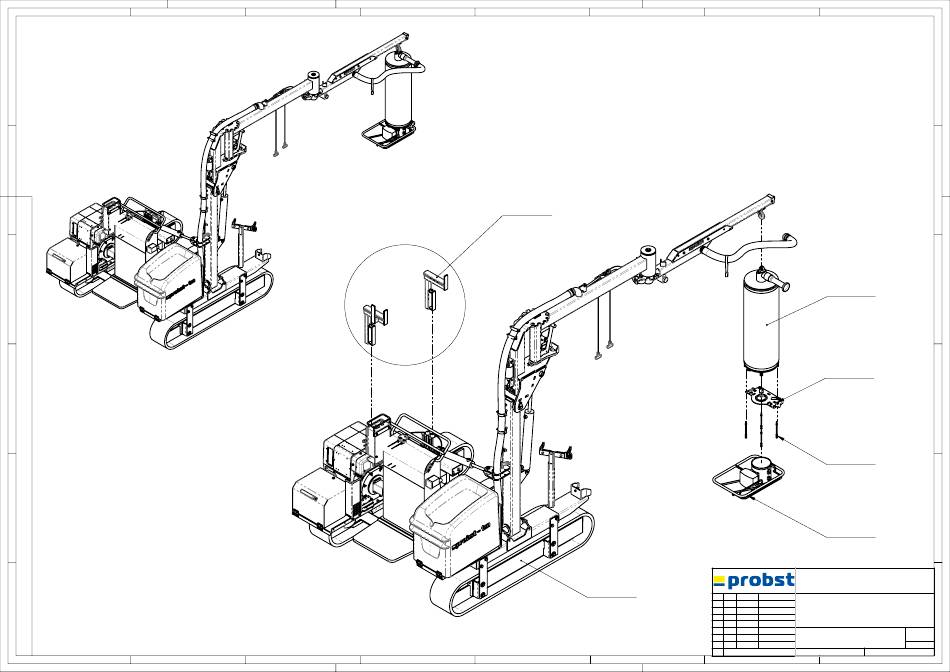Select the detached vacuum cylinder in exploded view

click(x=763, y=319)
